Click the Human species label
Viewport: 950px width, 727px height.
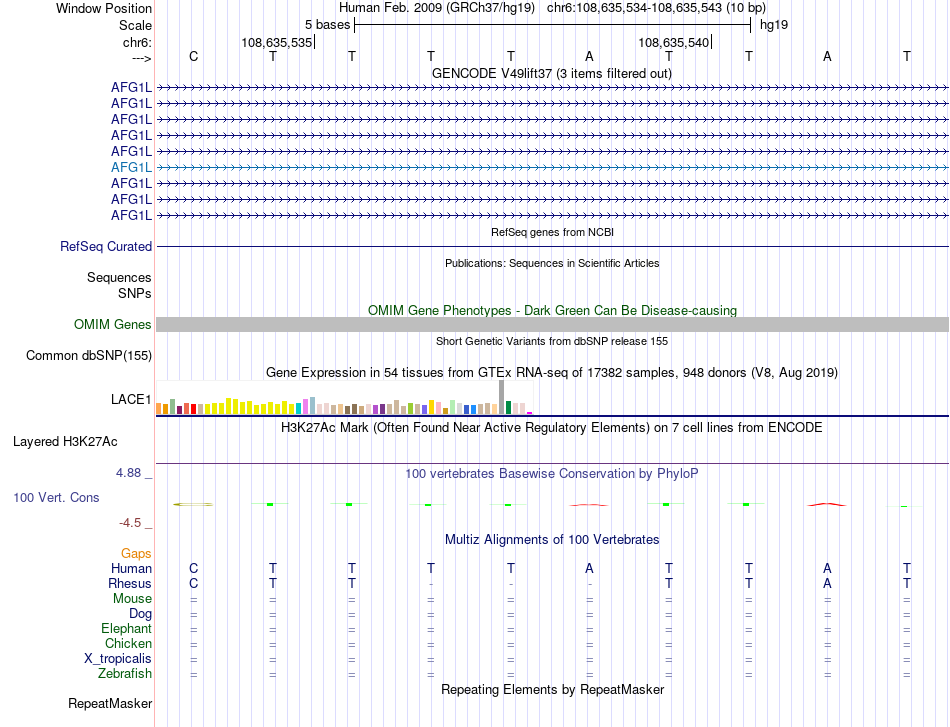131,568
